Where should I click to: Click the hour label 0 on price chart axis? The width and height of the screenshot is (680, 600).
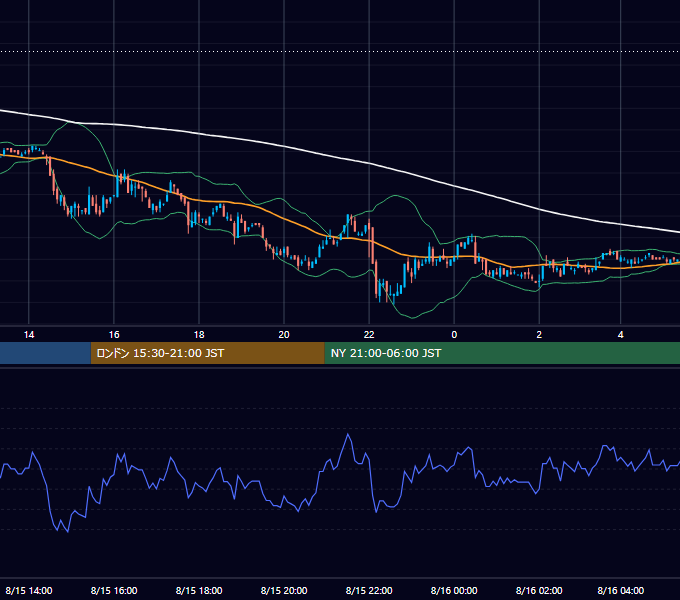point(454,335)
